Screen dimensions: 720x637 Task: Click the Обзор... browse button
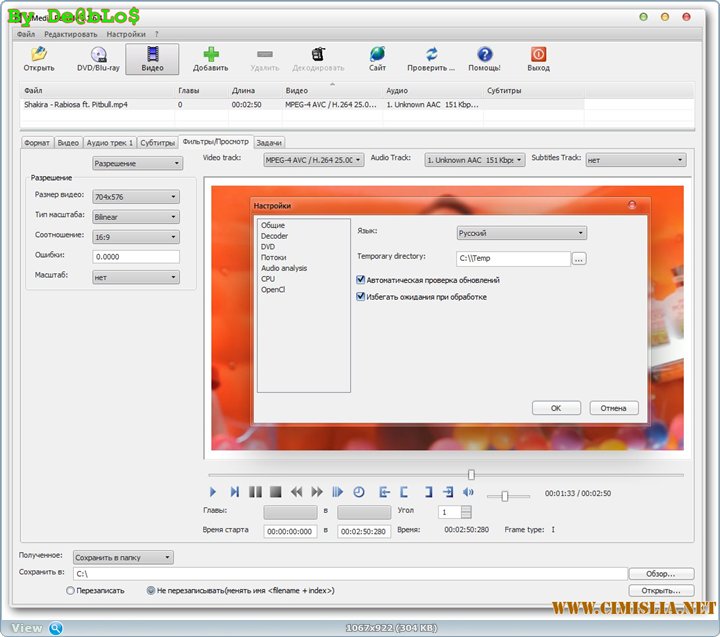click(660, 574)
